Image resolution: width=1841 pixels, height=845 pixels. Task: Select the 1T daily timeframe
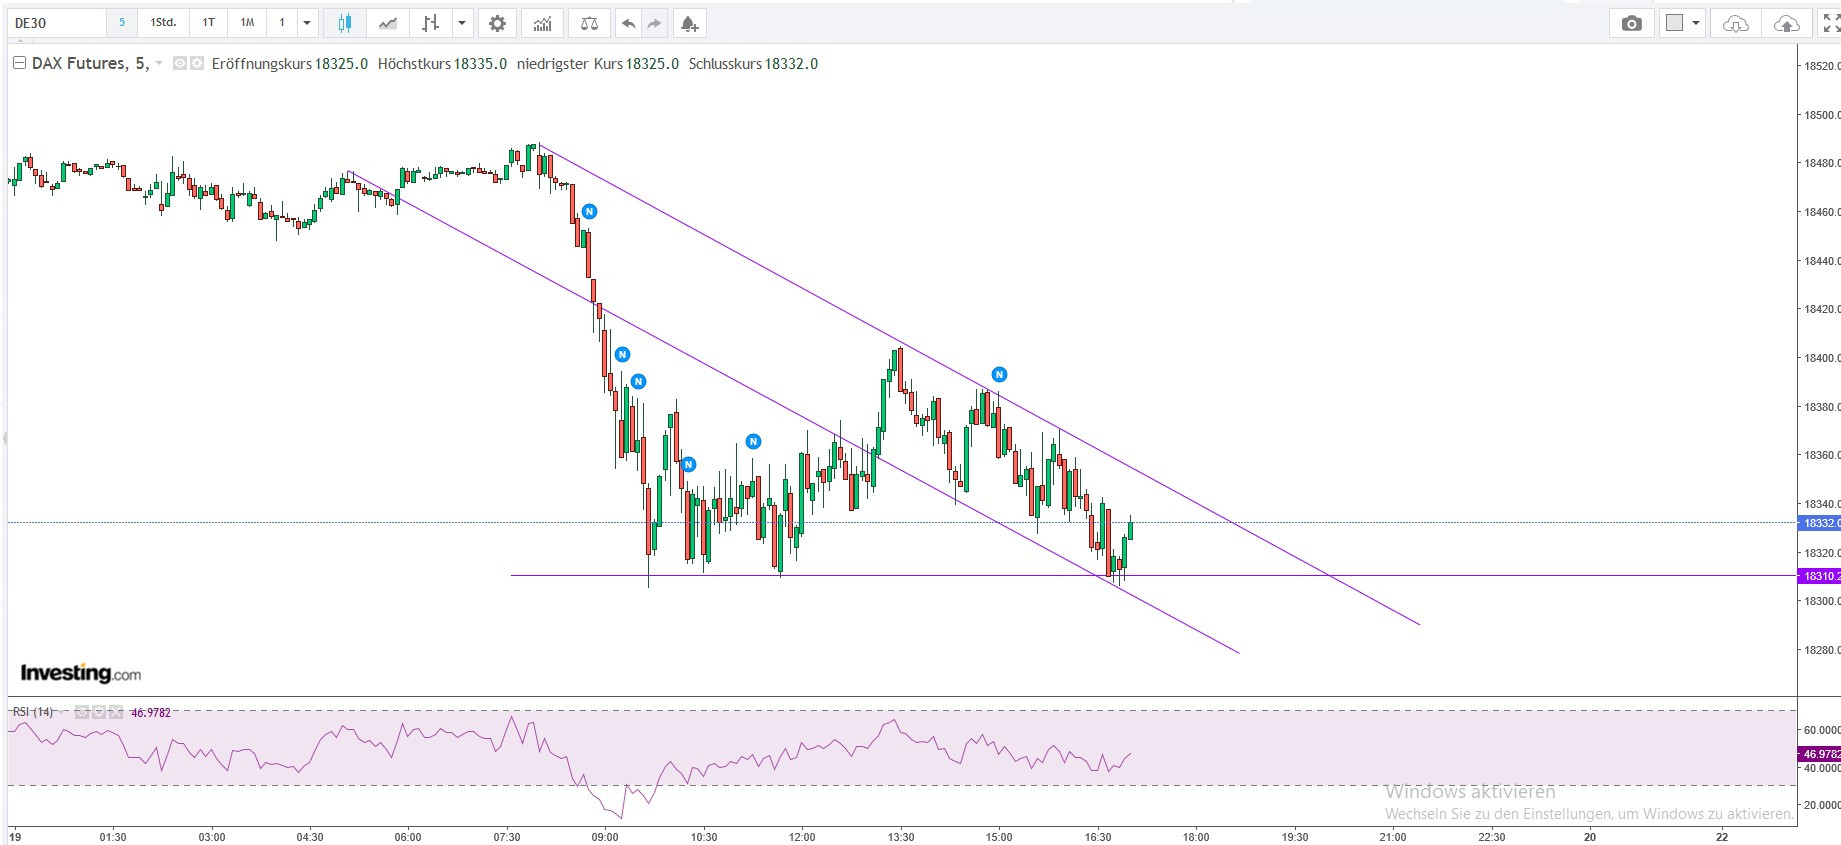208,23
